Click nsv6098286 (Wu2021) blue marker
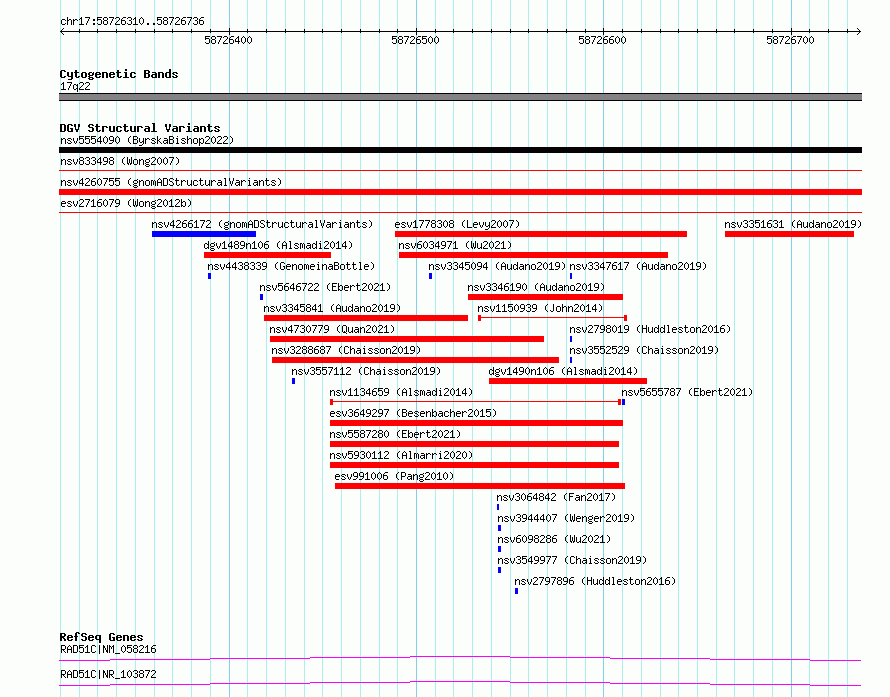 click(x=499, y=549)
